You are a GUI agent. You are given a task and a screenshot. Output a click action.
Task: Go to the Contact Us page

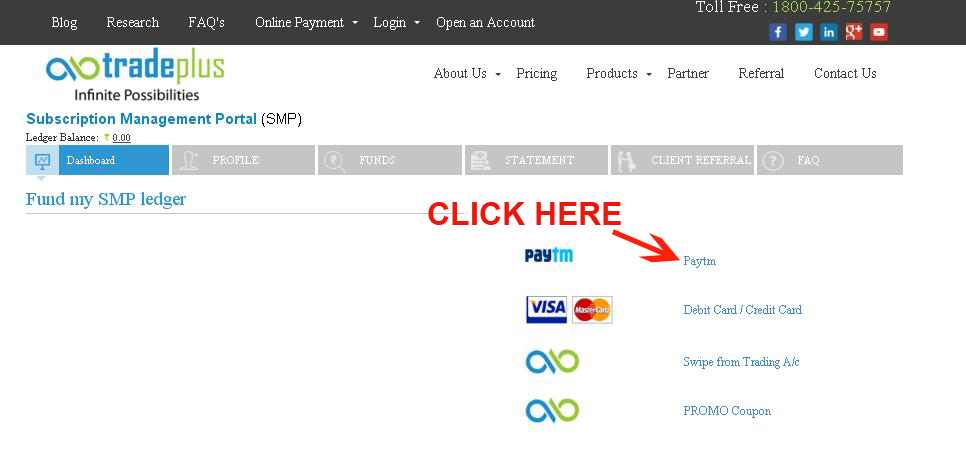(845, 73)
